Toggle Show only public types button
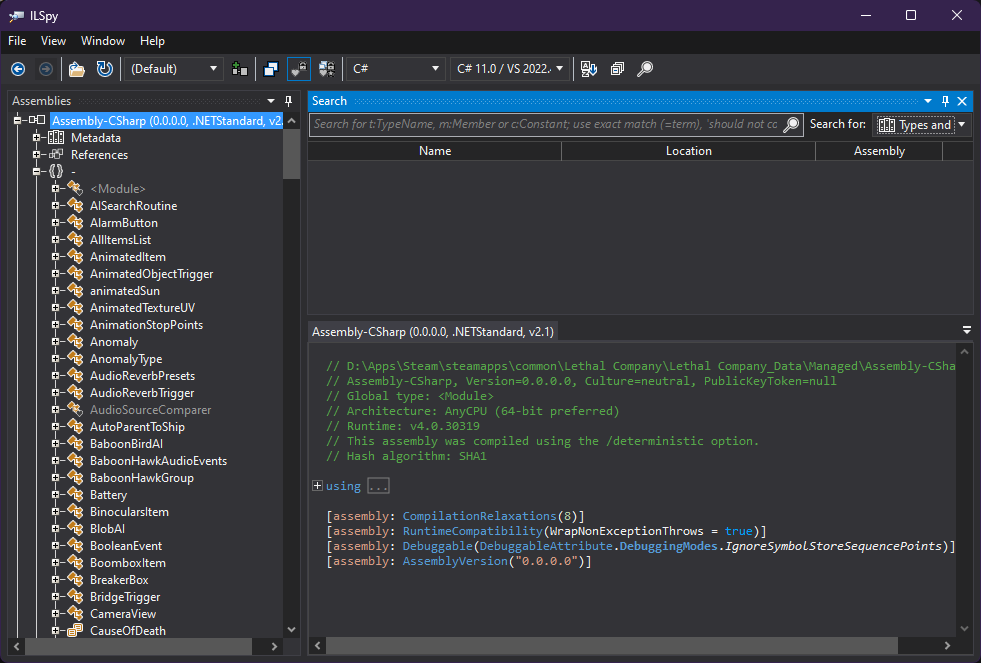Image resolution: width=981 pixels, height=663 pixels. point(271,69)
